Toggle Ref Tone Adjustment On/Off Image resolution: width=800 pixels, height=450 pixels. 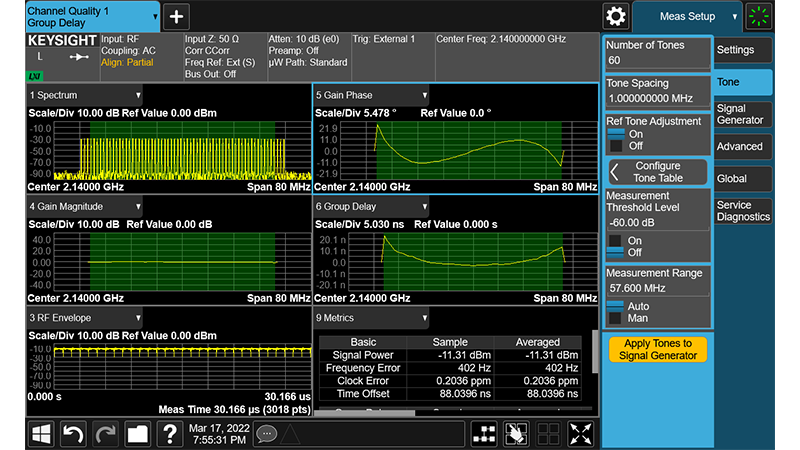[616, 139]
